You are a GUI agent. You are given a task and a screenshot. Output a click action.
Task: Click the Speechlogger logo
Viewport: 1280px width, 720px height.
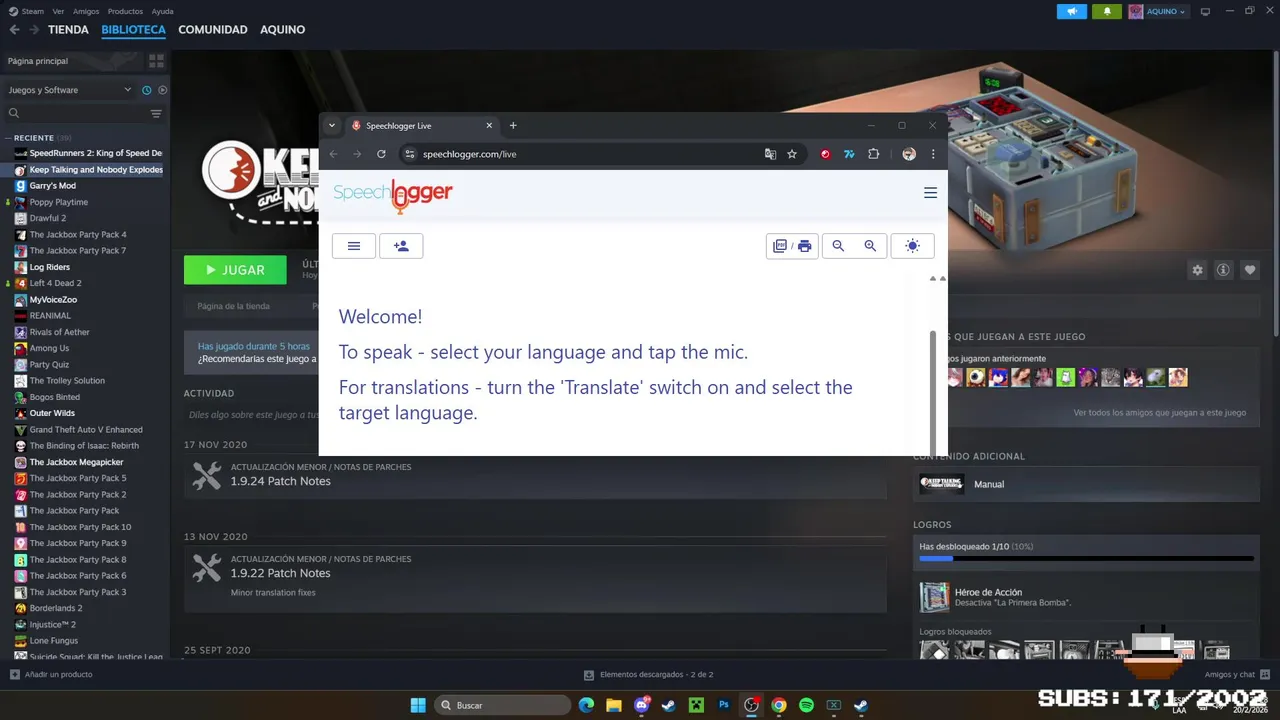point(393,194)
